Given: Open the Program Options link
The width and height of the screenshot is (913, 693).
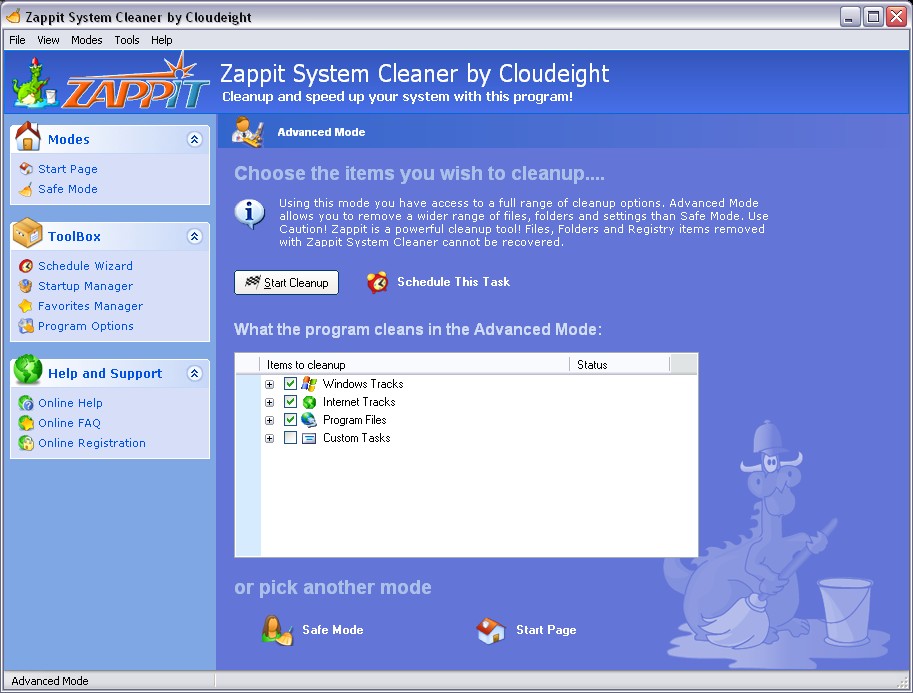Looking at the screenshot, I should click(86, 326).
